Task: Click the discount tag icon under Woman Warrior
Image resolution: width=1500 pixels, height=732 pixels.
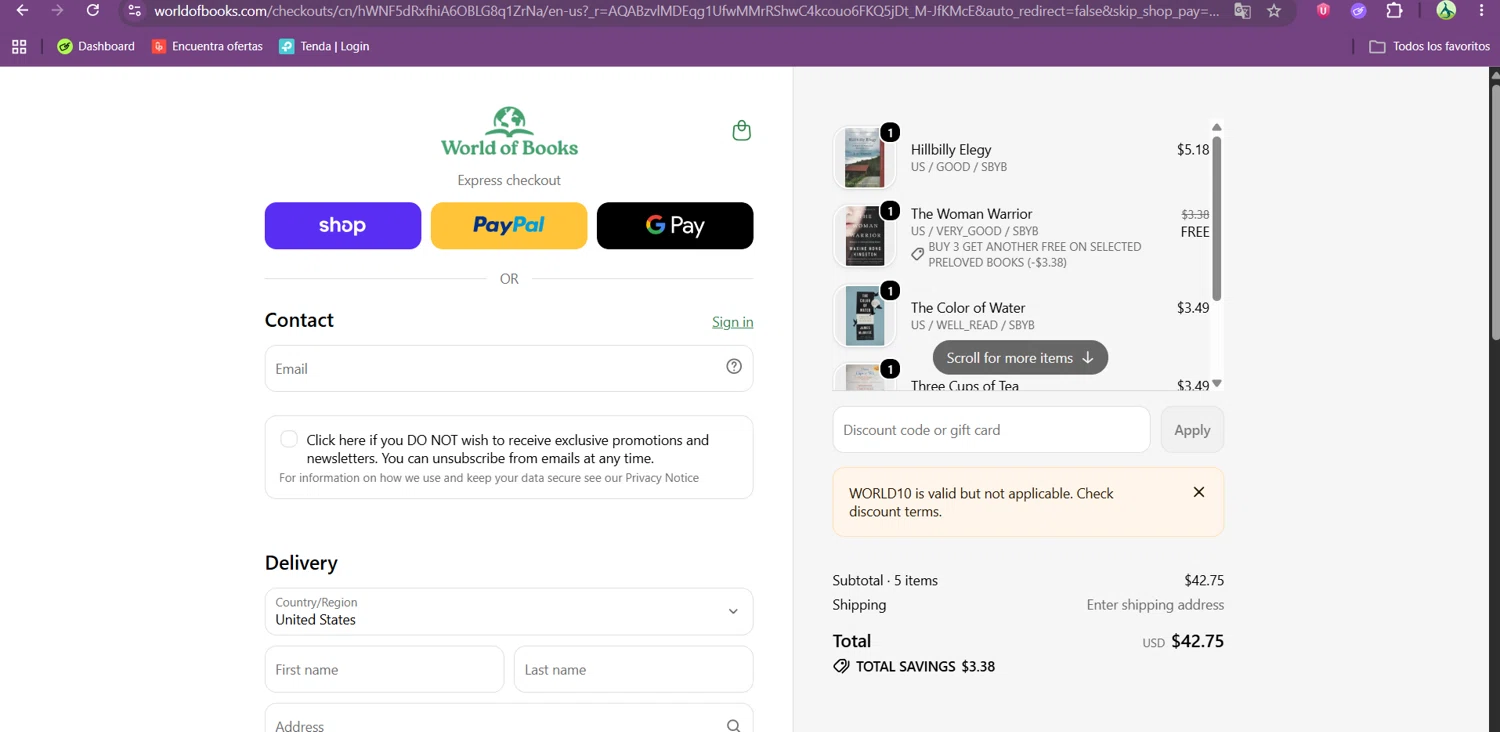Action: [917, 254]
